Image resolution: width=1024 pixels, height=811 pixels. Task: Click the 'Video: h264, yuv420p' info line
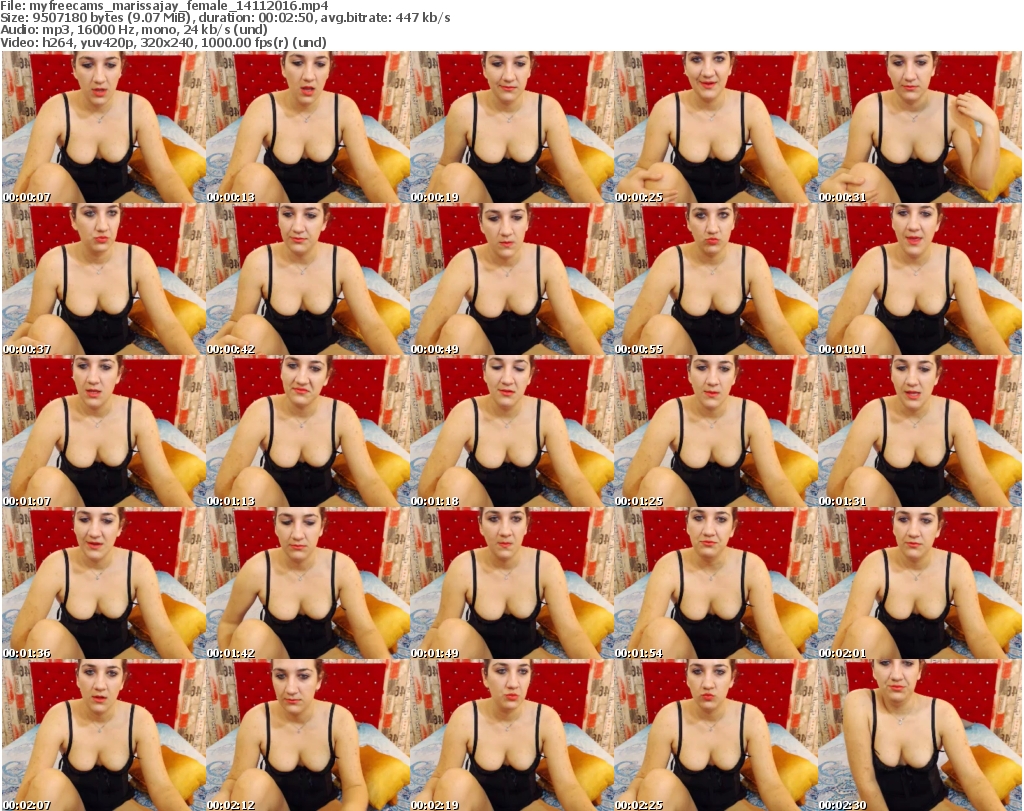pos(163,42)
